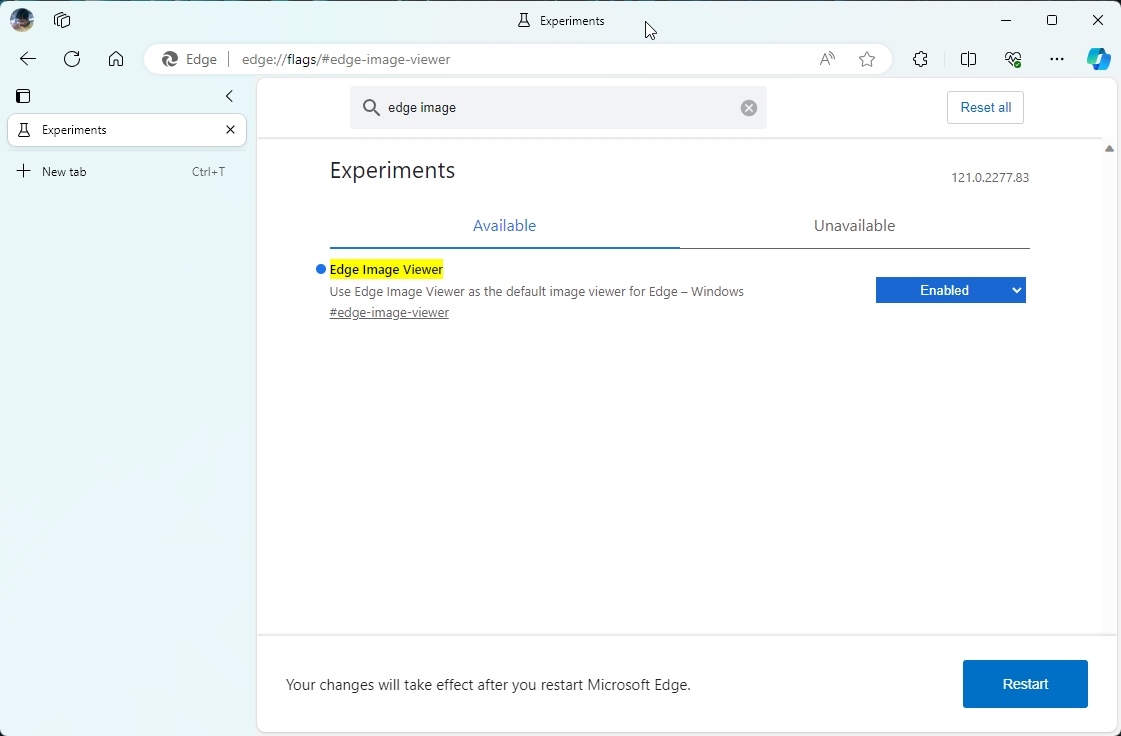Screen dimensions: 1121x736
Task: Open Workspaces from the title bar
Action: pos(61,20)
